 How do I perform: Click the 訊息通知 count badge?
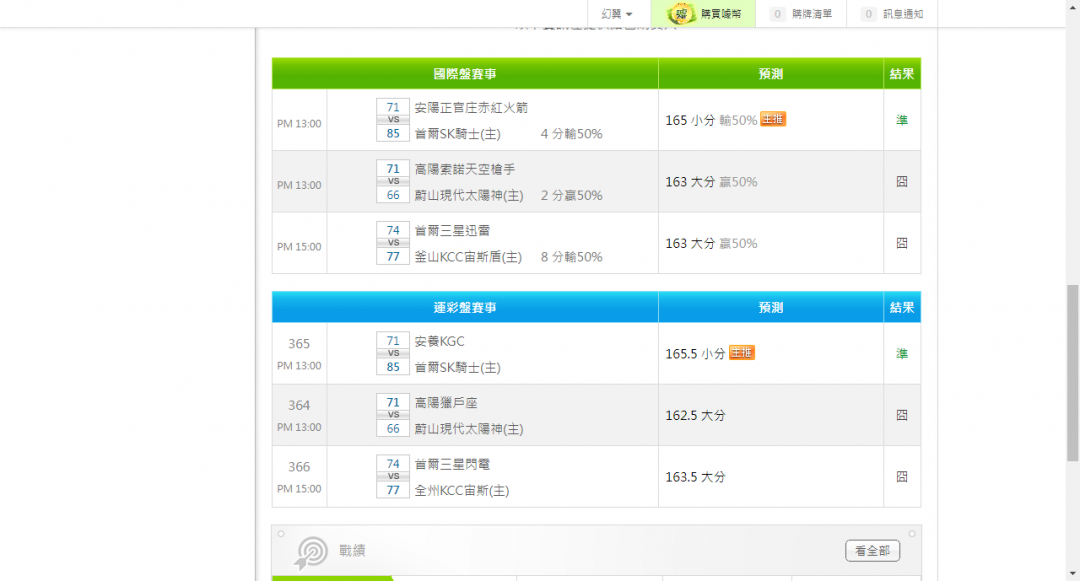[x=869, y=14]
